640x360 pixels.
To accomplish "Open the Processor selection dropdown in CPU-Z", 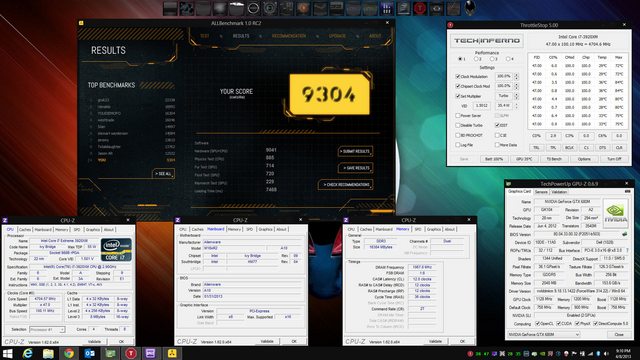I will pos(47,329).
